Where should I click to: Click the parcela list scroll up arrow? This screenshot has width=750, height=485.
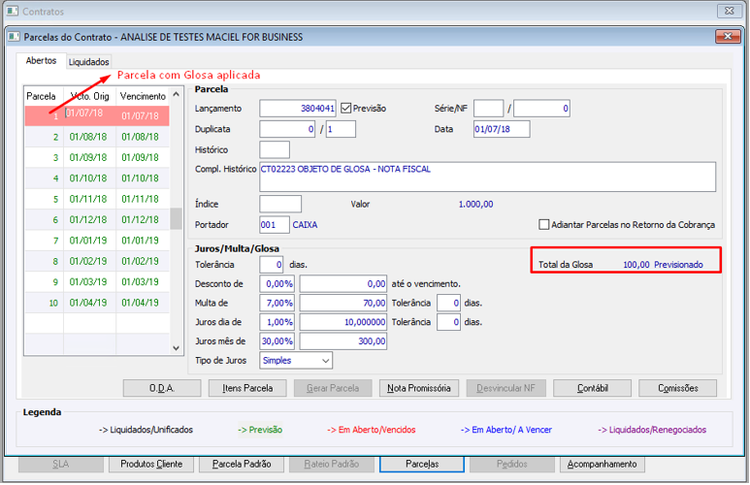coord(176,95)
